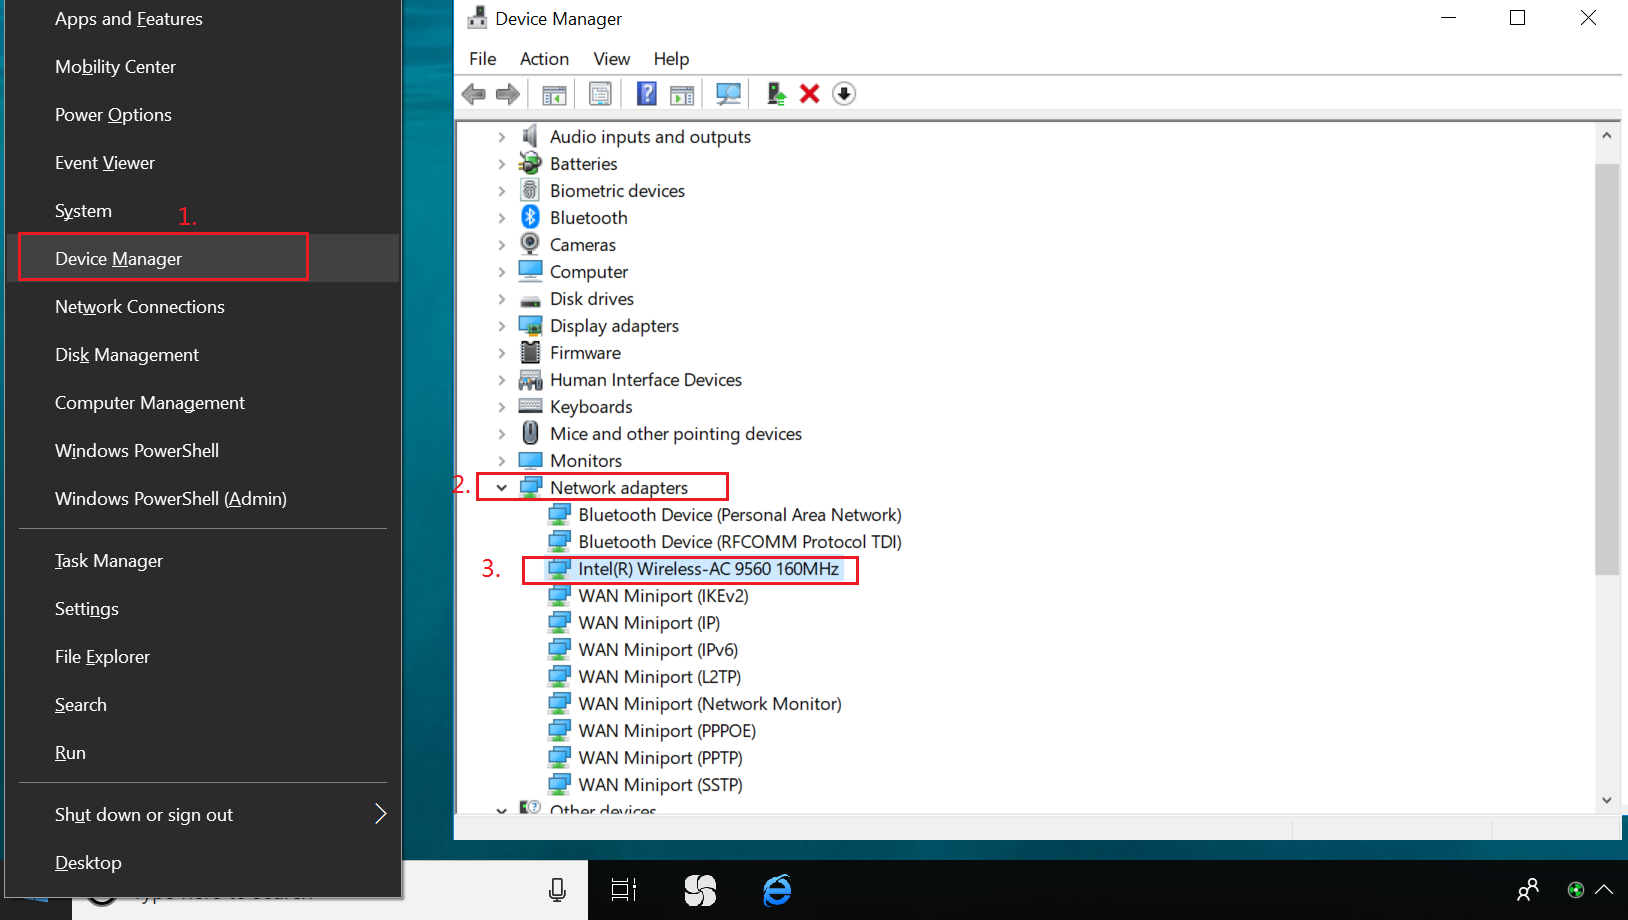
Task: Open Task Manager from the context menu
Action: coord(108,560)
